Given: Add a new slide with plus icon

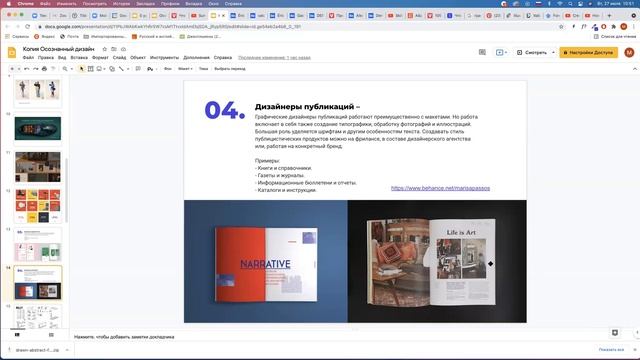Looking at the screenshot, I should [x=12, y=69].
